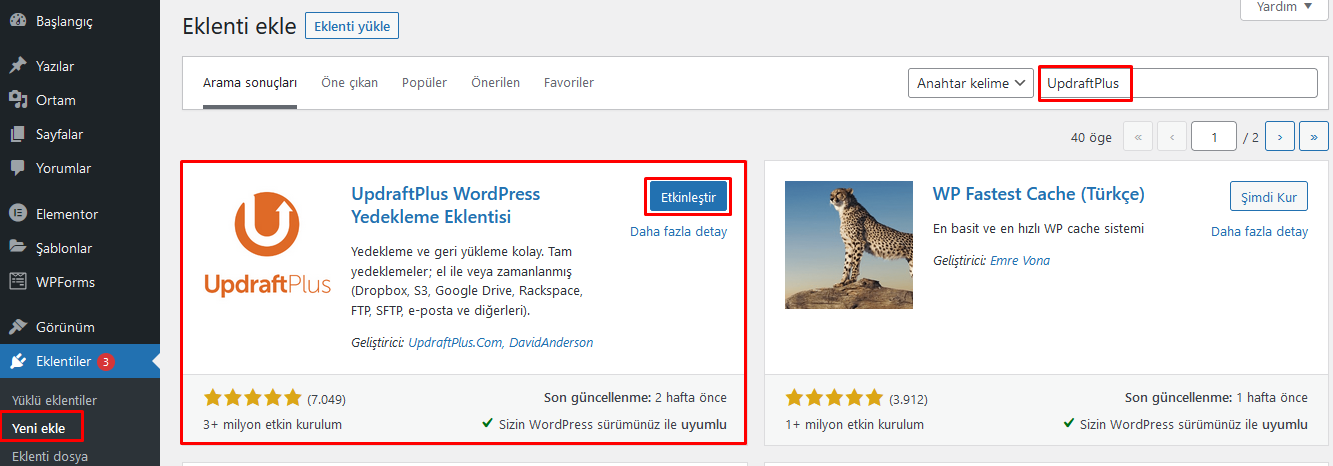Click the red update count badge
This screenshot has width=1333, height=466.
[106, 361]
